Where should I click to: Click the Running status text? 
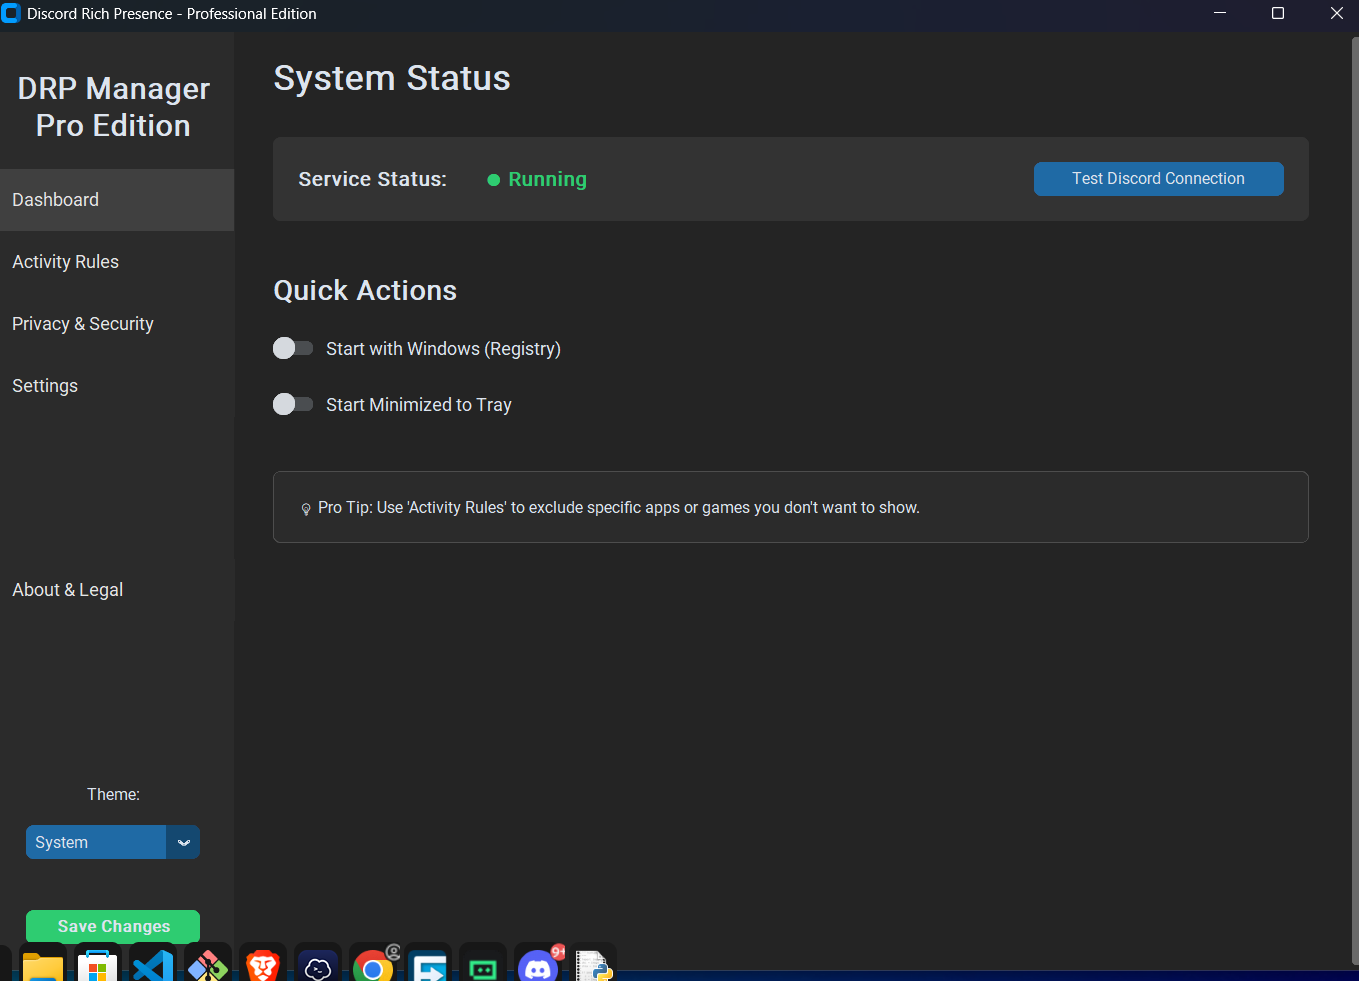pyautogui.click(x=547, y=179)
